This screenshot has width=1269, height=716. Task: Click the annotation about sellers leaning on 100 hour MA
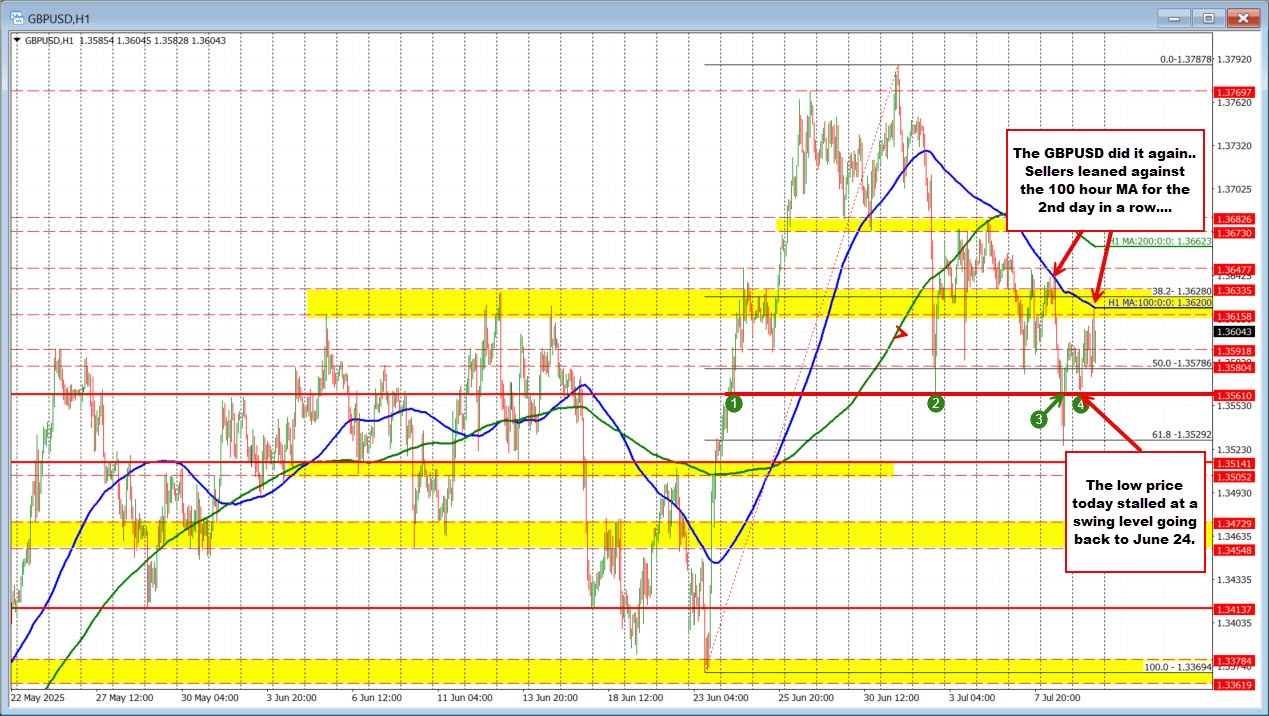1105,180
